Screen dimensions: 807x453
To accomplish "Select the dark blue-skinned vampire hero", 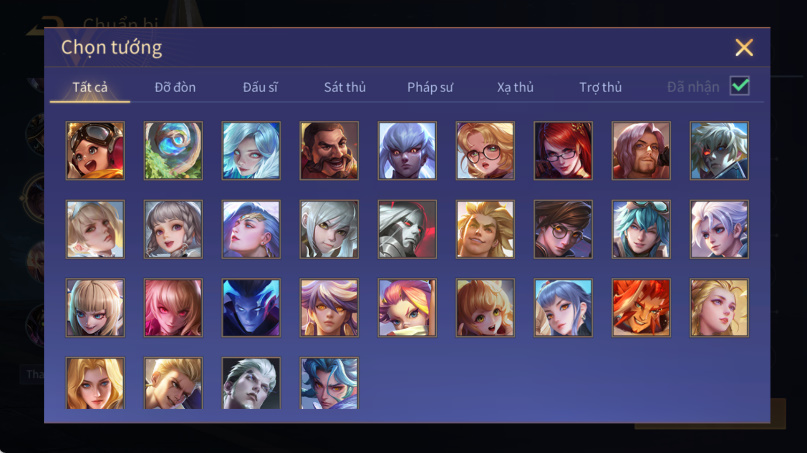I will pos(251,308).
